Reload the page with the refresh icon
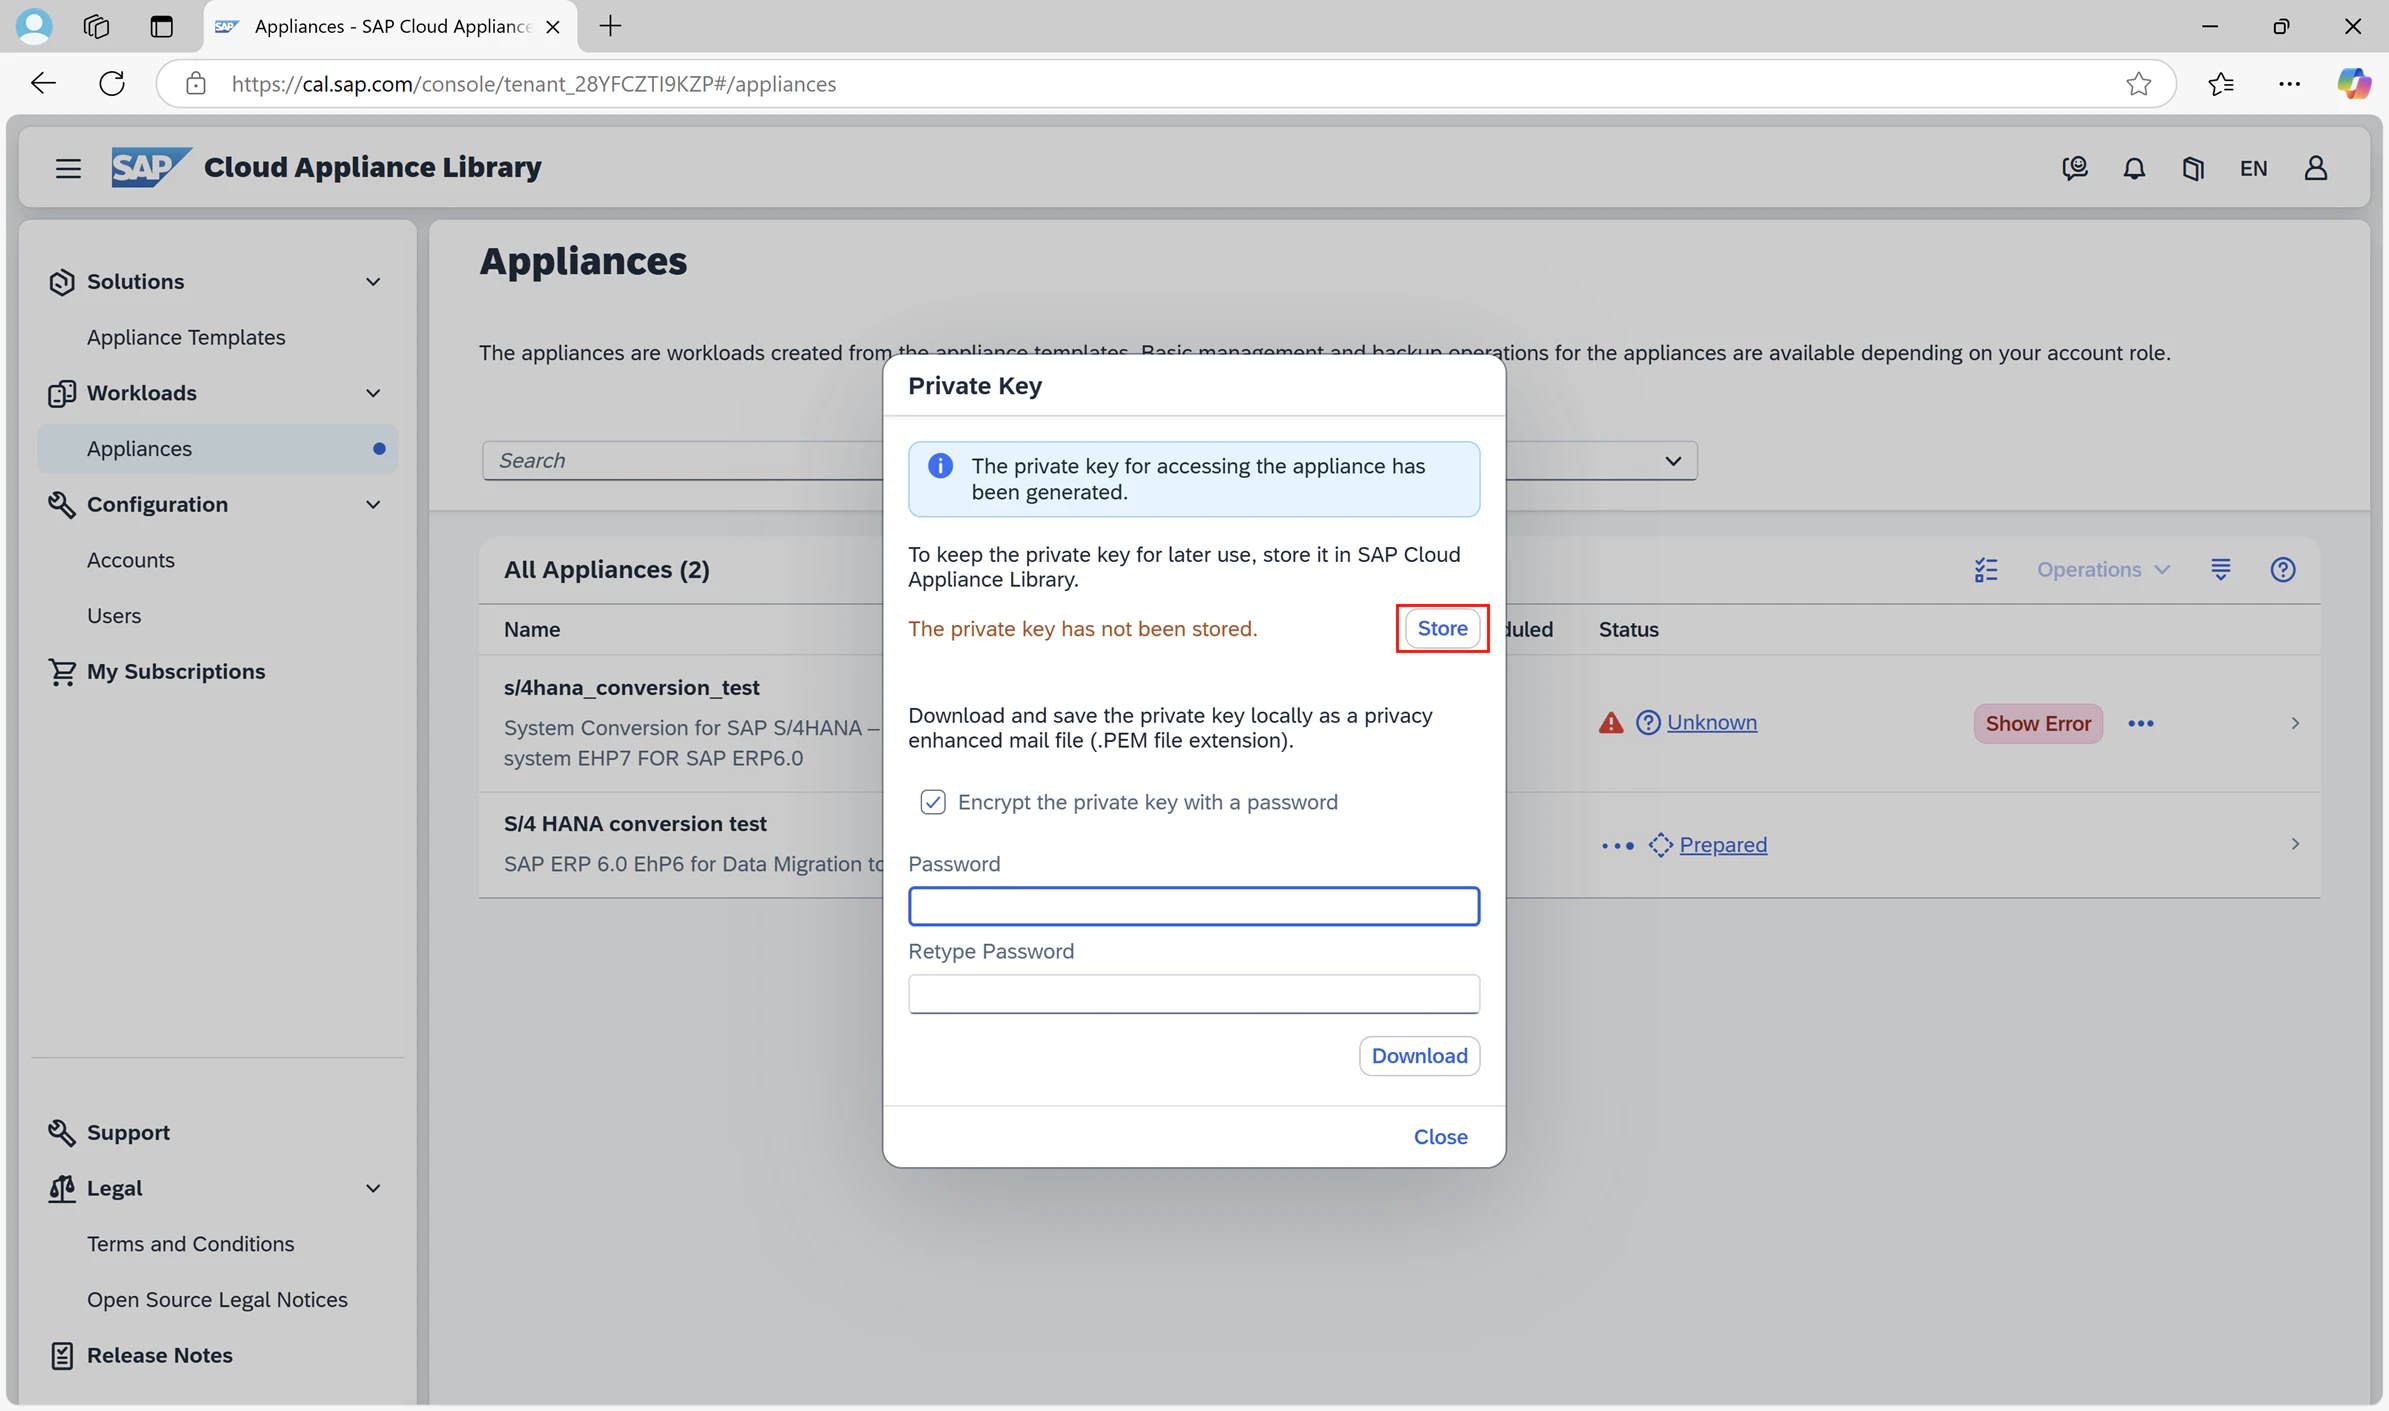The height and width of the screenshot is (1411, 2389). 112,84
